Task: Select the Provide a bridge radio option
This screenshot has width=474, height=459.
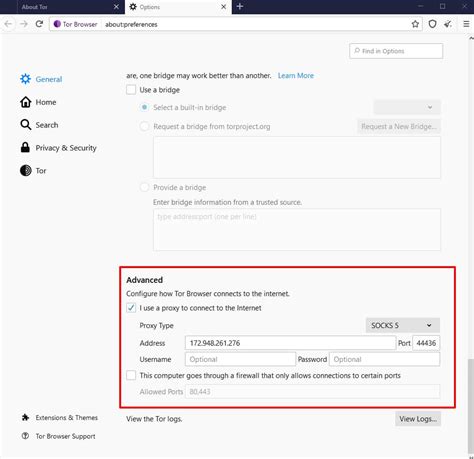Action: tap(144, 187)
